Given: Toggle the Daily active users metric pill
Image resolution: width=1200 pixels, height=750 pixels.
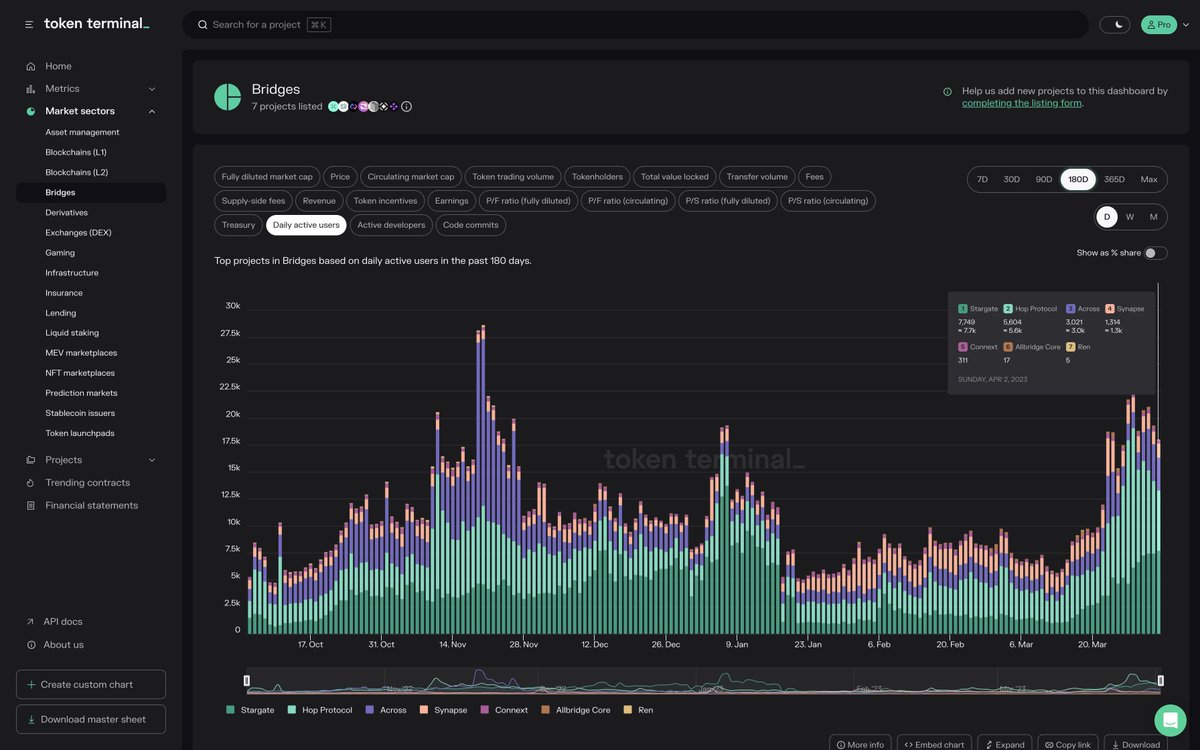Looking at the screenshot, I should (x=306, y=223).
